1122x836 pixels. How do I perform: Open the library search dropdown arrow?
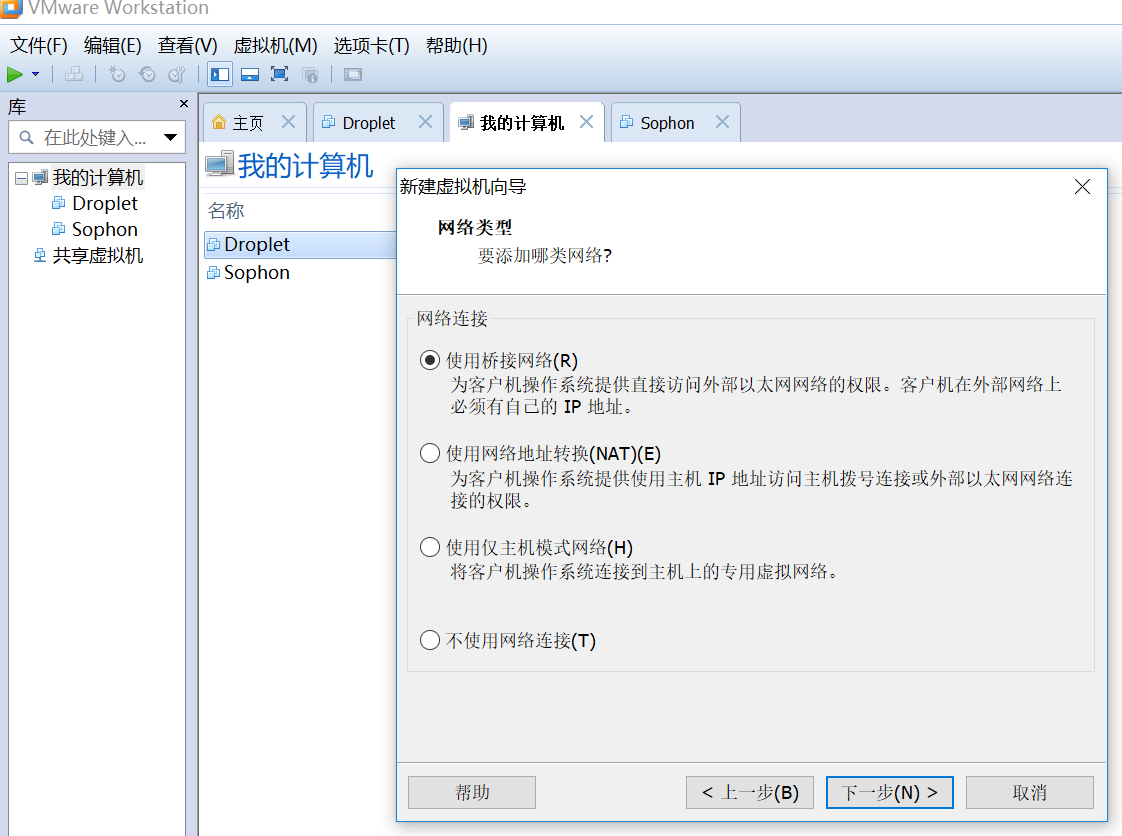pyautogui.click(x=170, y=137)
